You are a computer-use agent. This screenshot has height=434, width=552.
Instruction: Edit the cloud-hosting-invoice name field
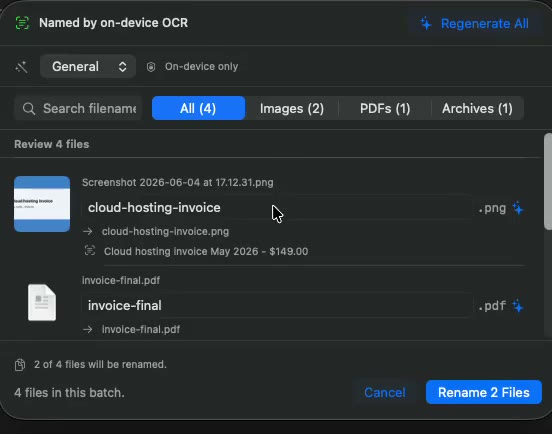point(277,208)
